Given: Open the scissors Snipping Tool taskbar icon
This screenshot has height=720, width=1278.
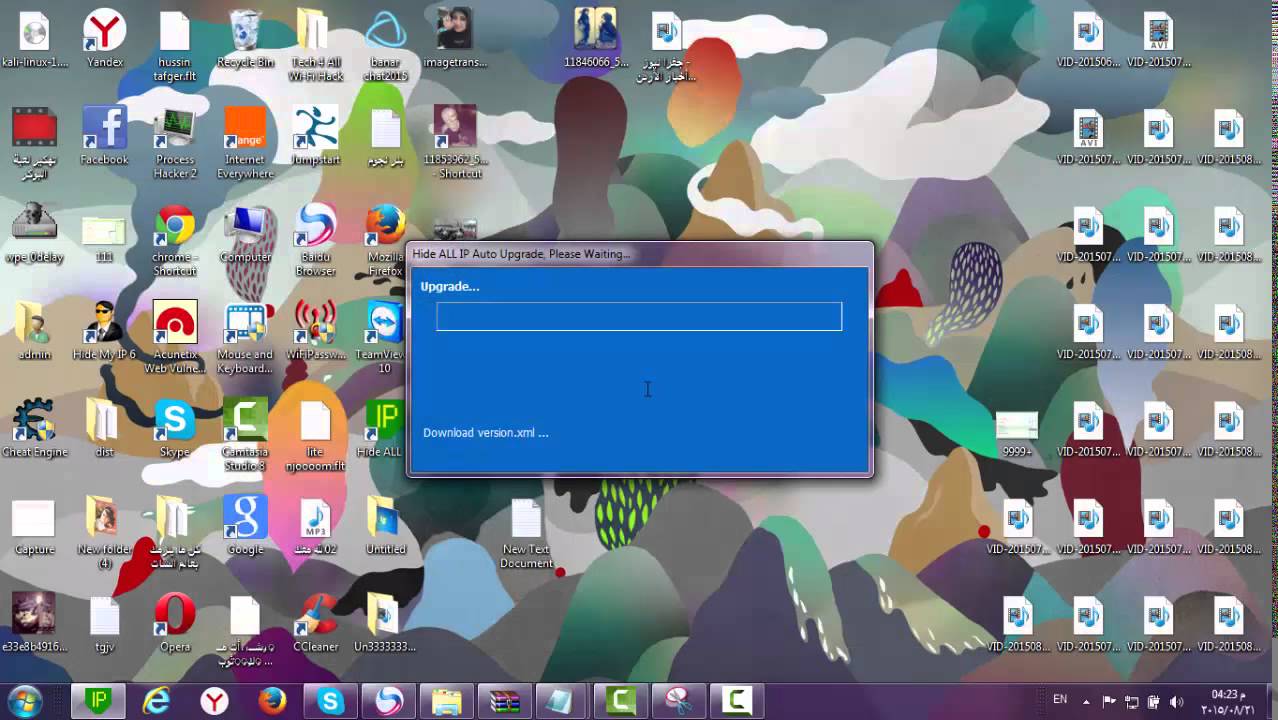Looking at the screenshot, I should pos(679,701).
